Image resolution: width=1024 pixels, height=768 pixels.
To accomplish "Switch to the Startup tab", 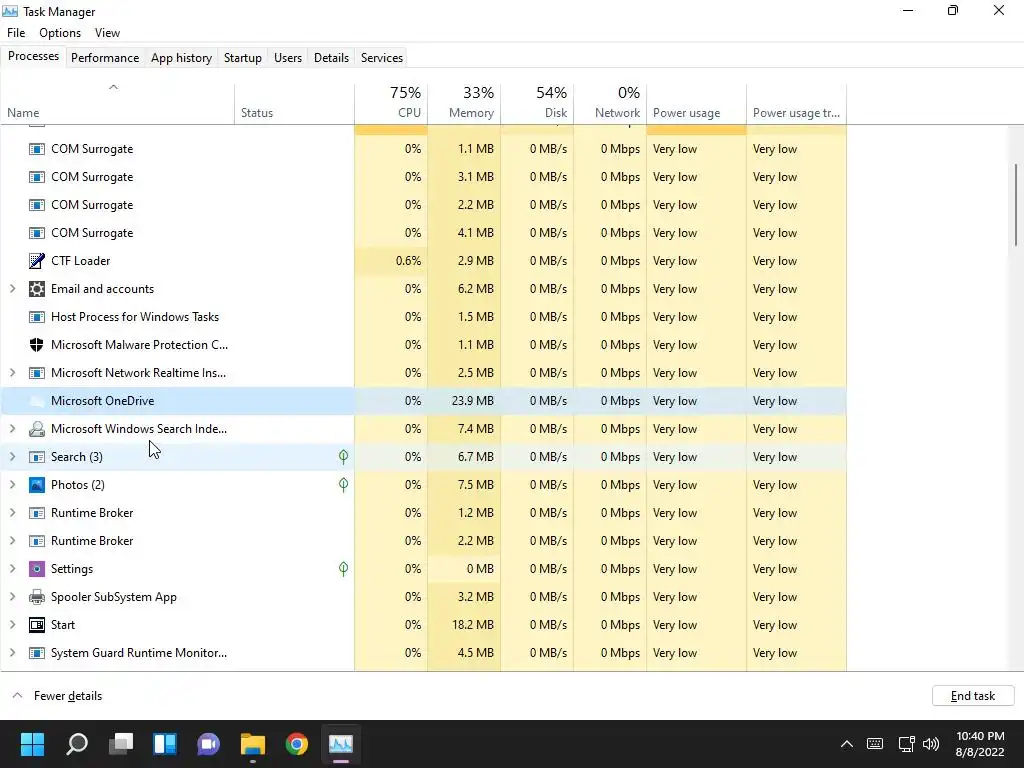I will tap(243, 57).
